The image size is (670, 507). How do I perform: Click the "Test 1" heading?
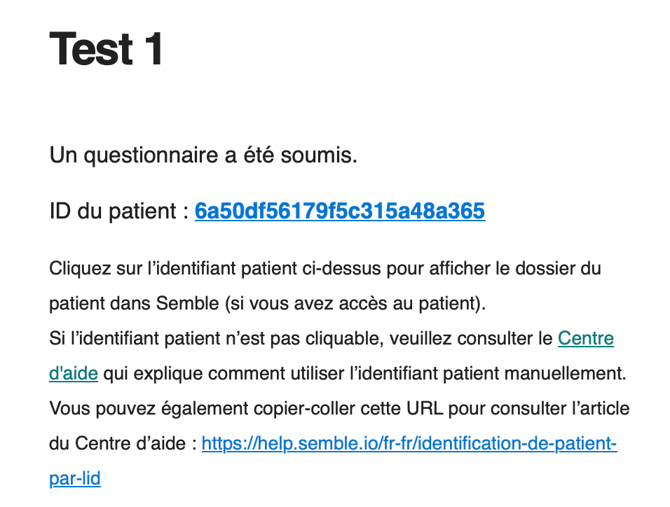pyautogui.click(x=106, y=49)
